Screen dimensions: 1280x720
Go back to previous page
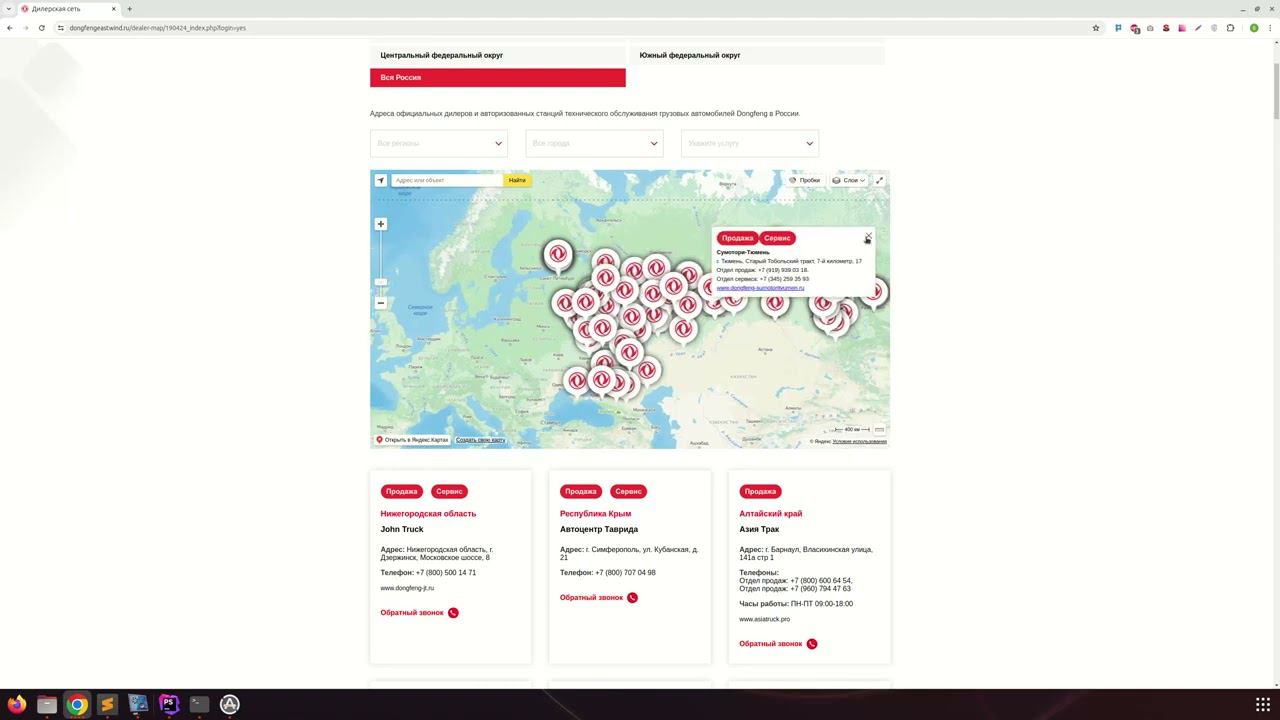point(10,28)
